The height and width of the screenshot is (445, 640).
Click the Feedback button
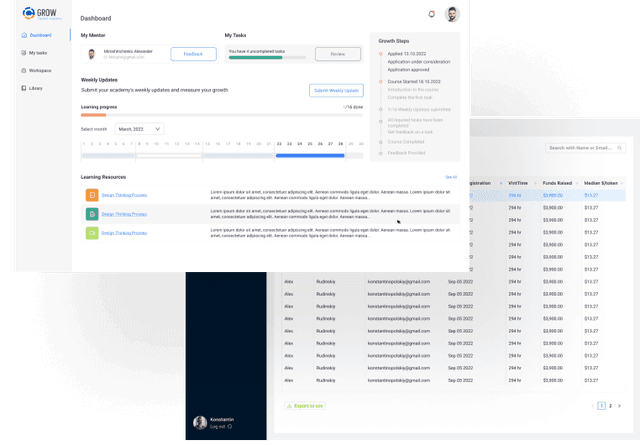click(193, 54)
